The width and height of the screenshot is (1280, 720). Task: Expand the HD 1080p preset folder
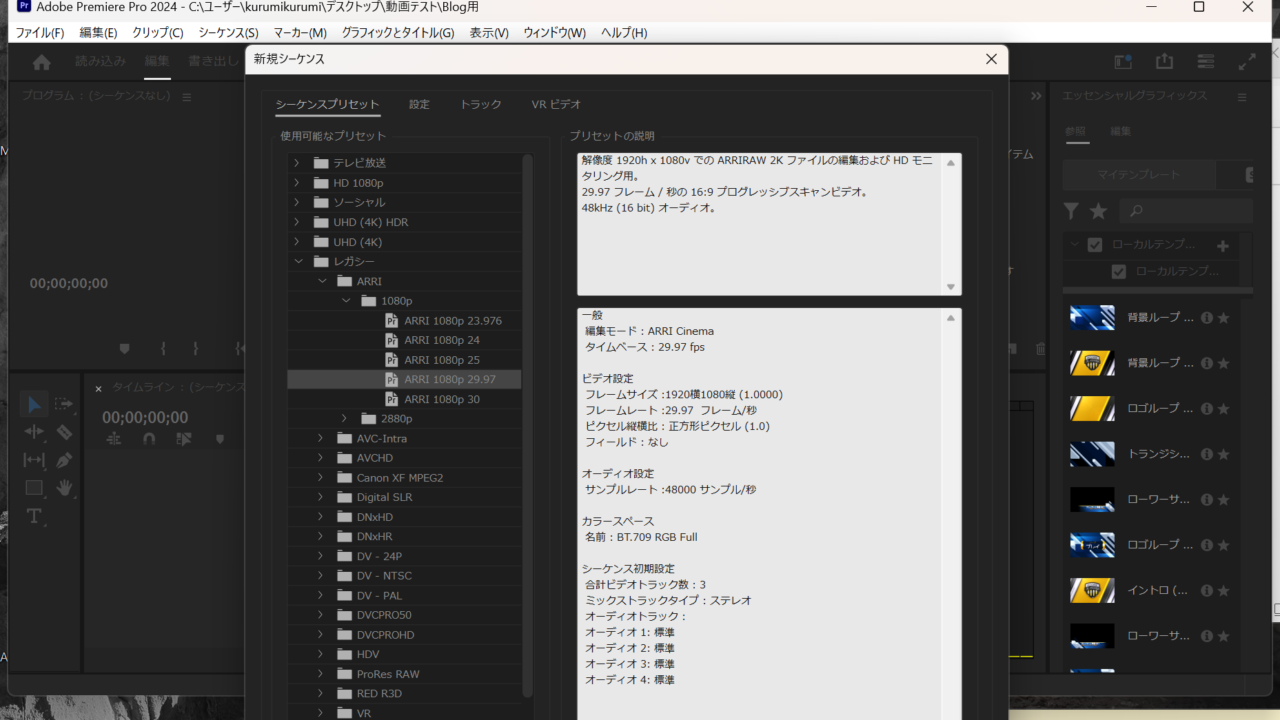tap(296, 183)
